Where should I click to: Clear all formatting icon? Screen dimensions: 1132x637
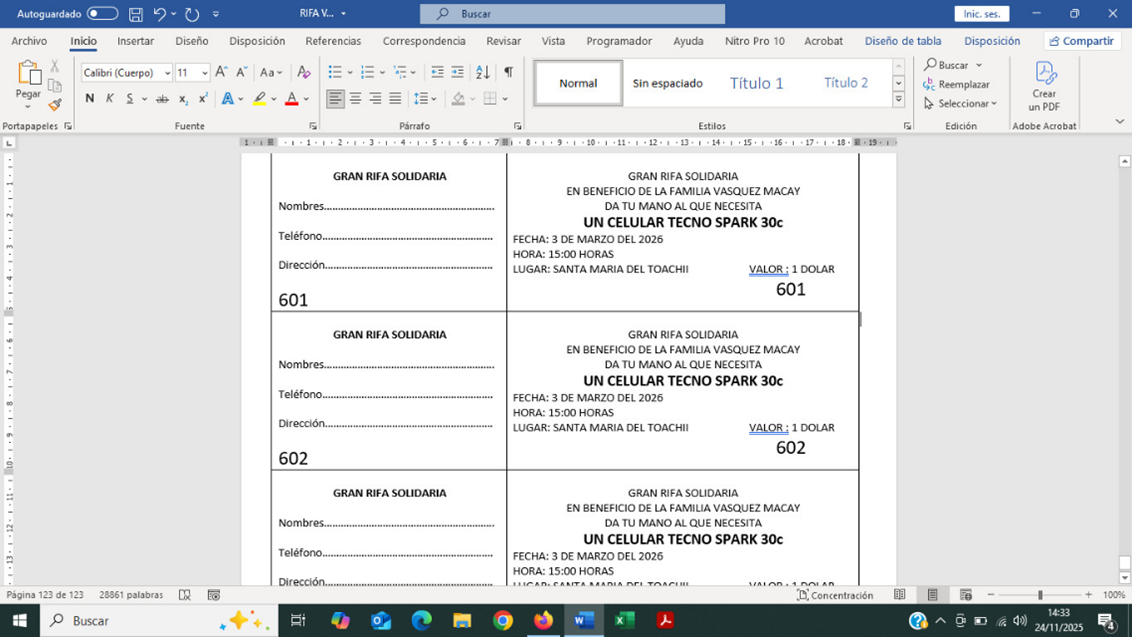coord(304,72)
